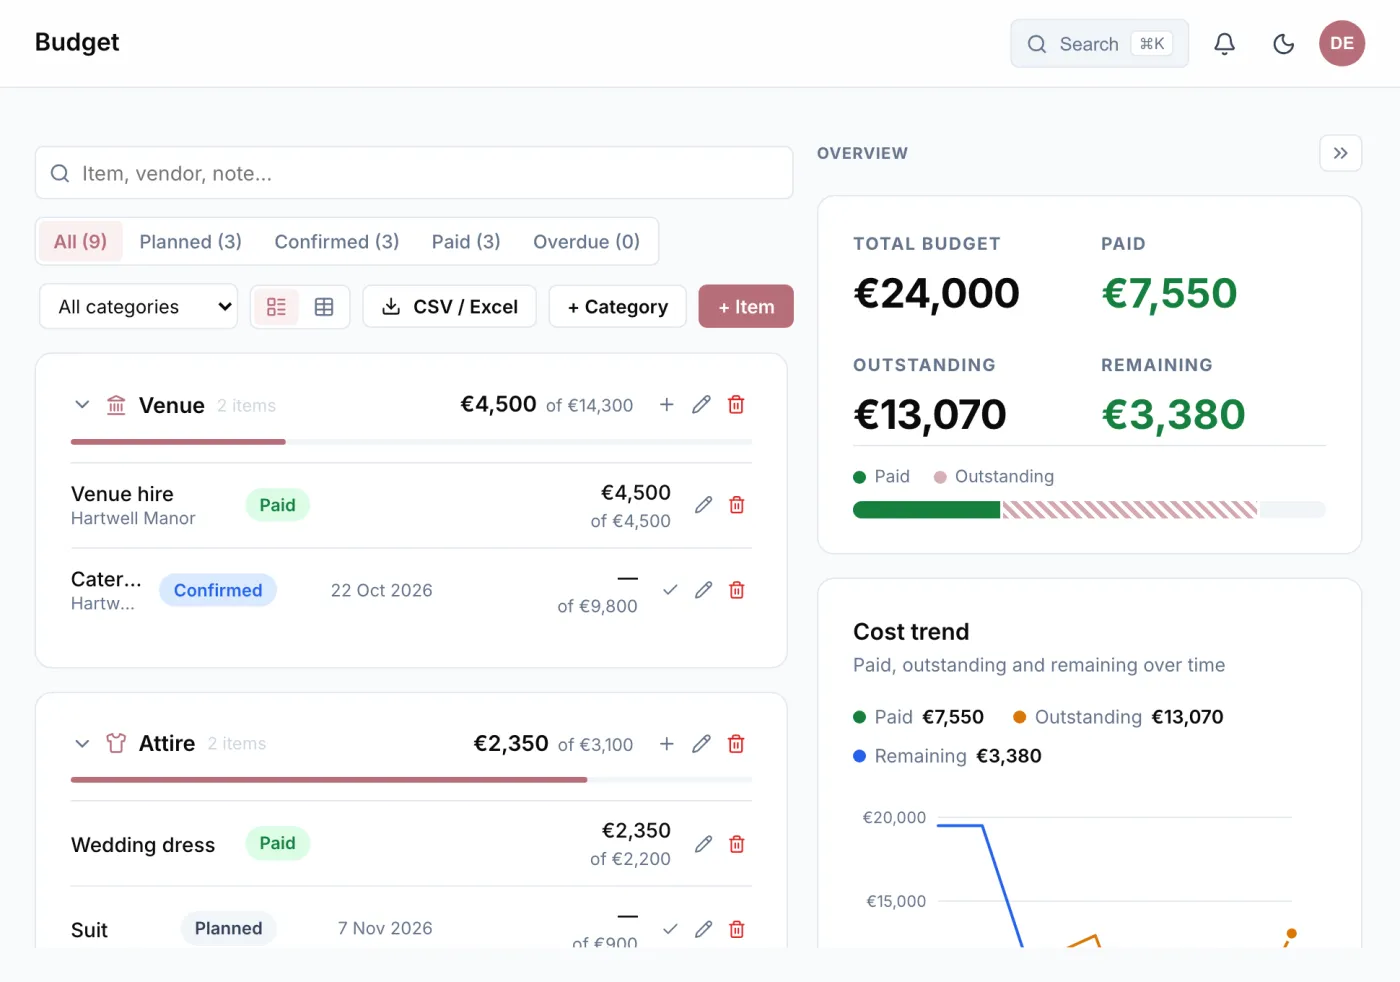Collapse the Venue category
Image resolution: width=1400 pixels, height=982 pixels.
point(82,405)
